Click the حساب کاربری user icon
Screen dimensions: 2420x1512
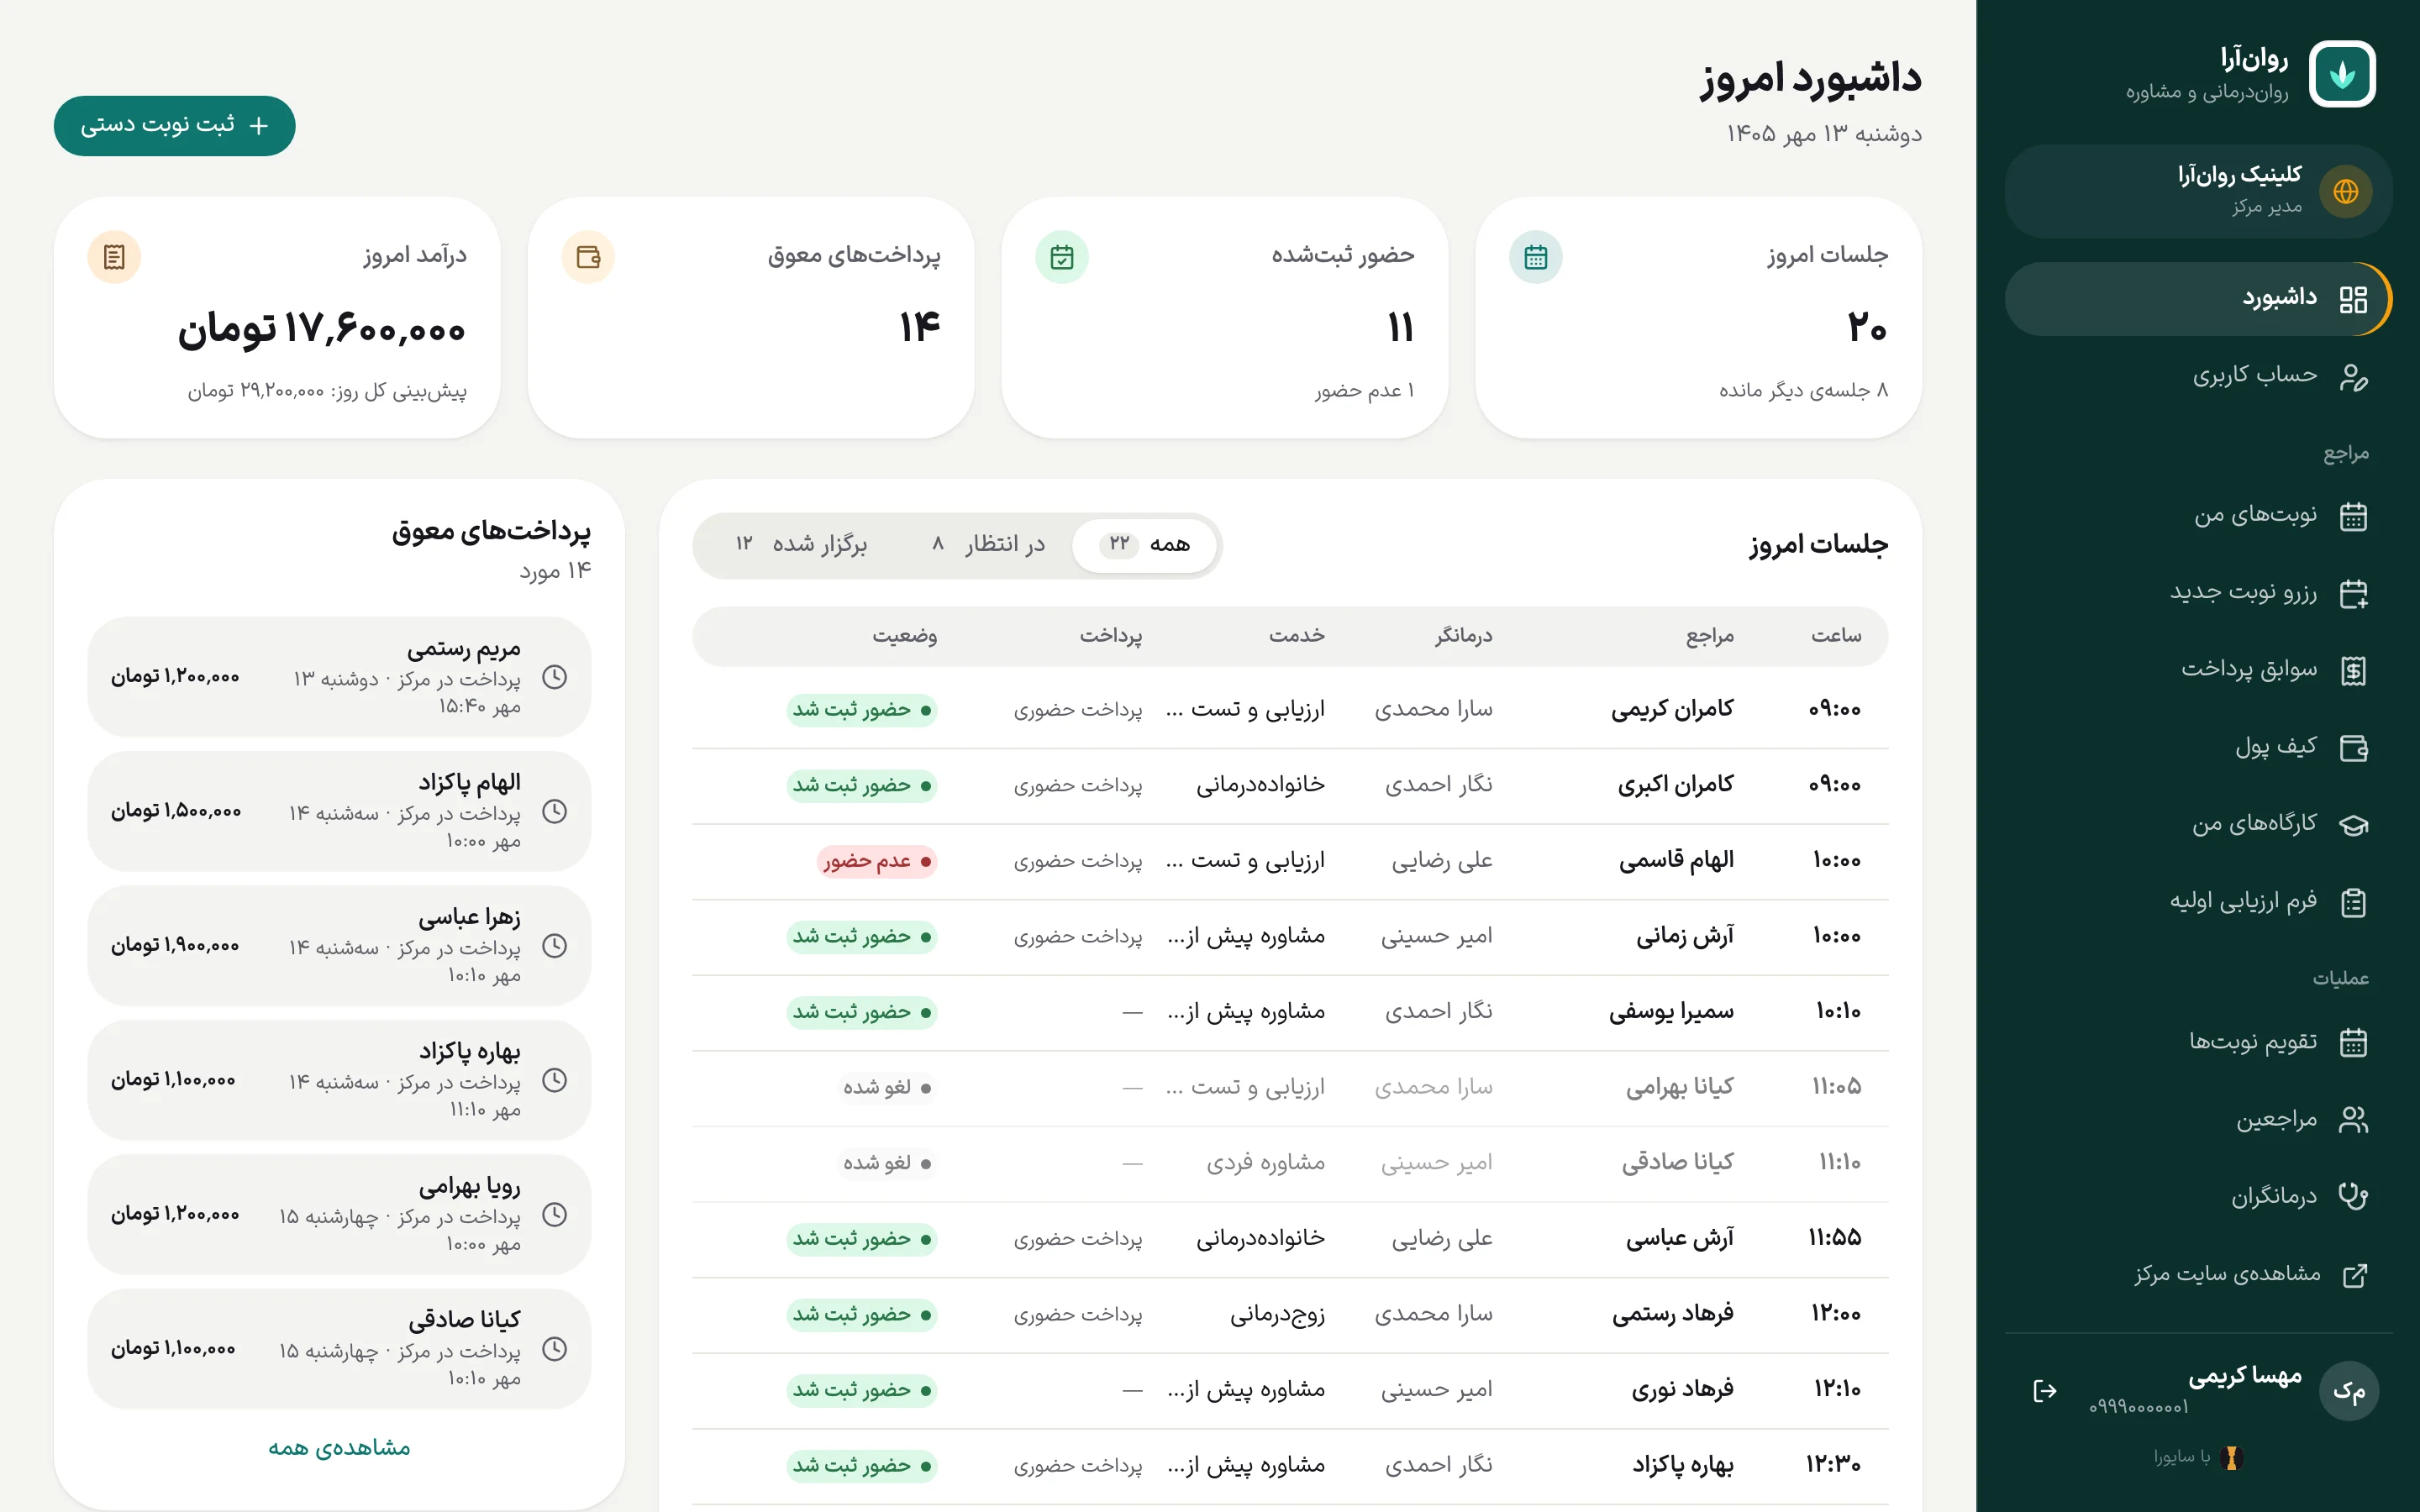click(x=2353, y=376)
